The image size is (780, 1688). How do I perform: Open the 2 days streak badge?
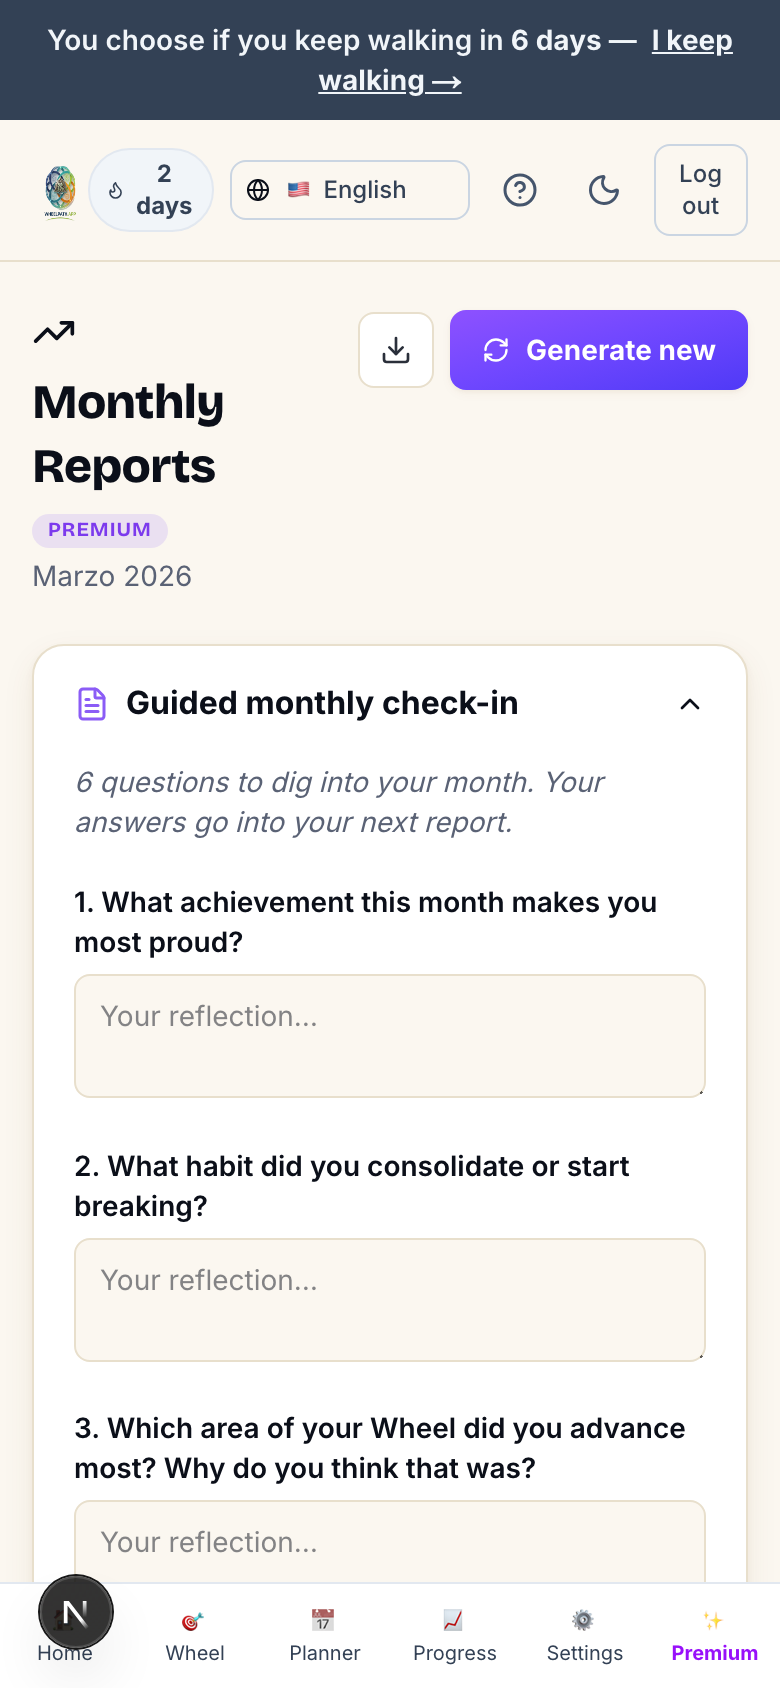coord(151,190)
